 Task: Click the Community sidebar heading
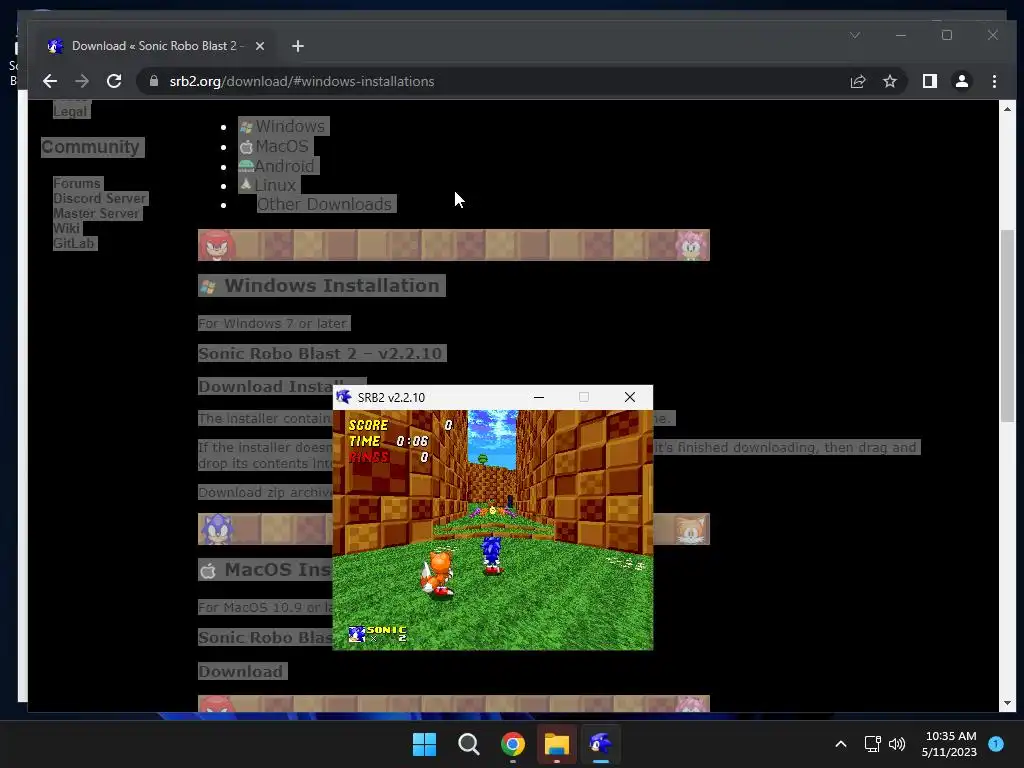click(x=91, y=147)
